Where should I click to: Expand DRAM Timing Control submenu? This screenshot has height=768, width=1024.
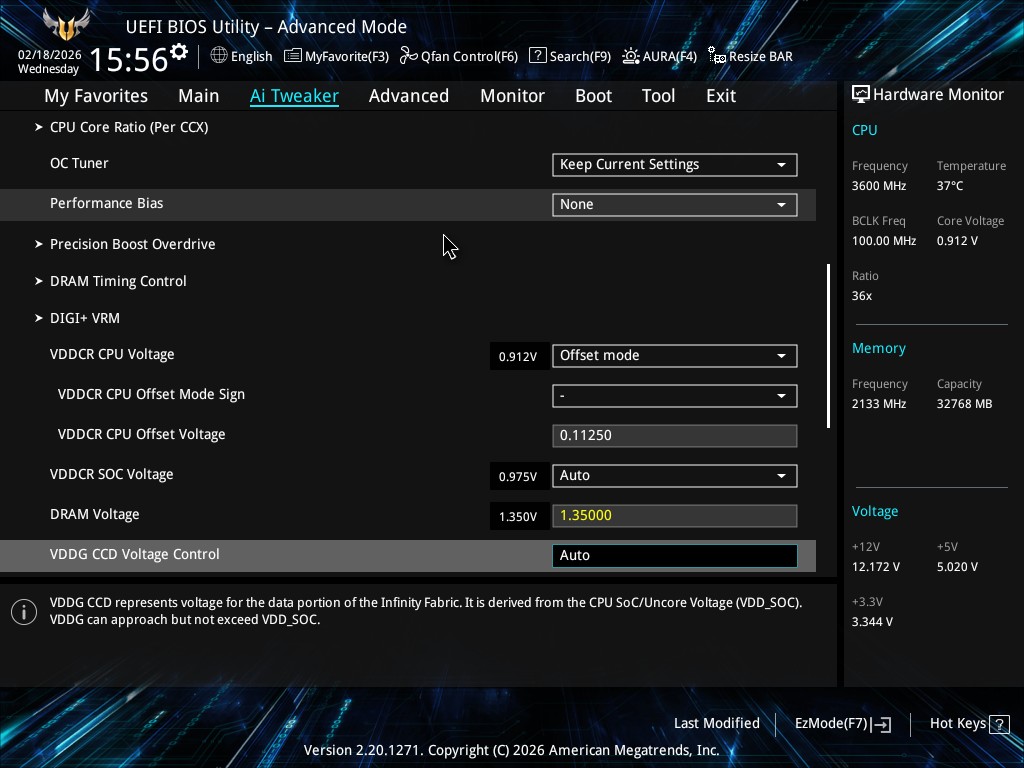tap(118, 281)
